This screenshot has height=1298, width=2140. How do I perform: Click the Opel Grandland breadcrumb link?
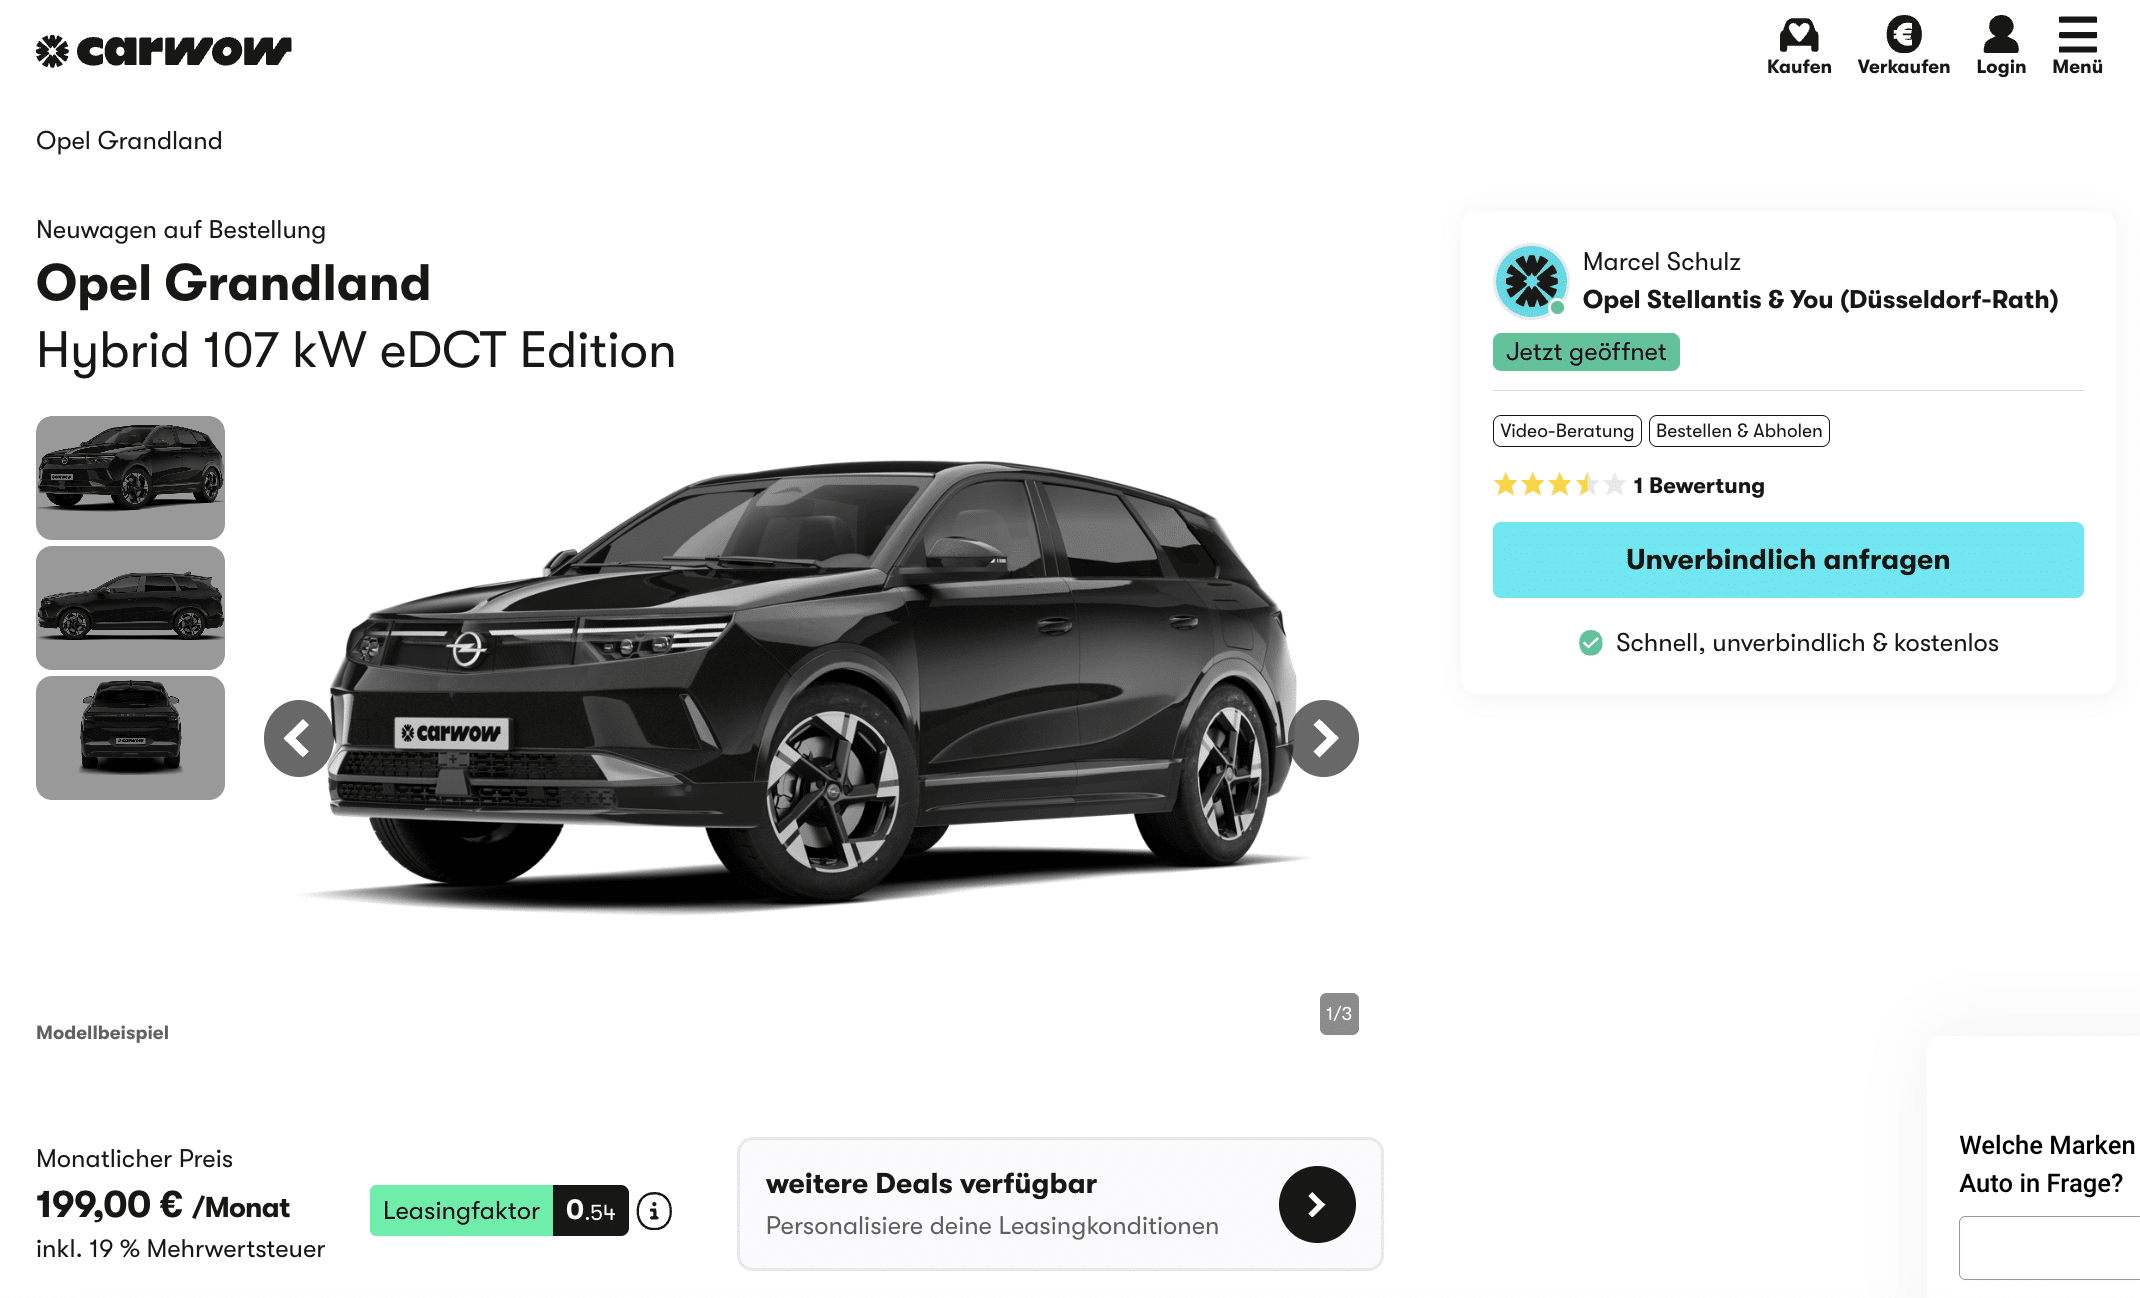[129, 141]
